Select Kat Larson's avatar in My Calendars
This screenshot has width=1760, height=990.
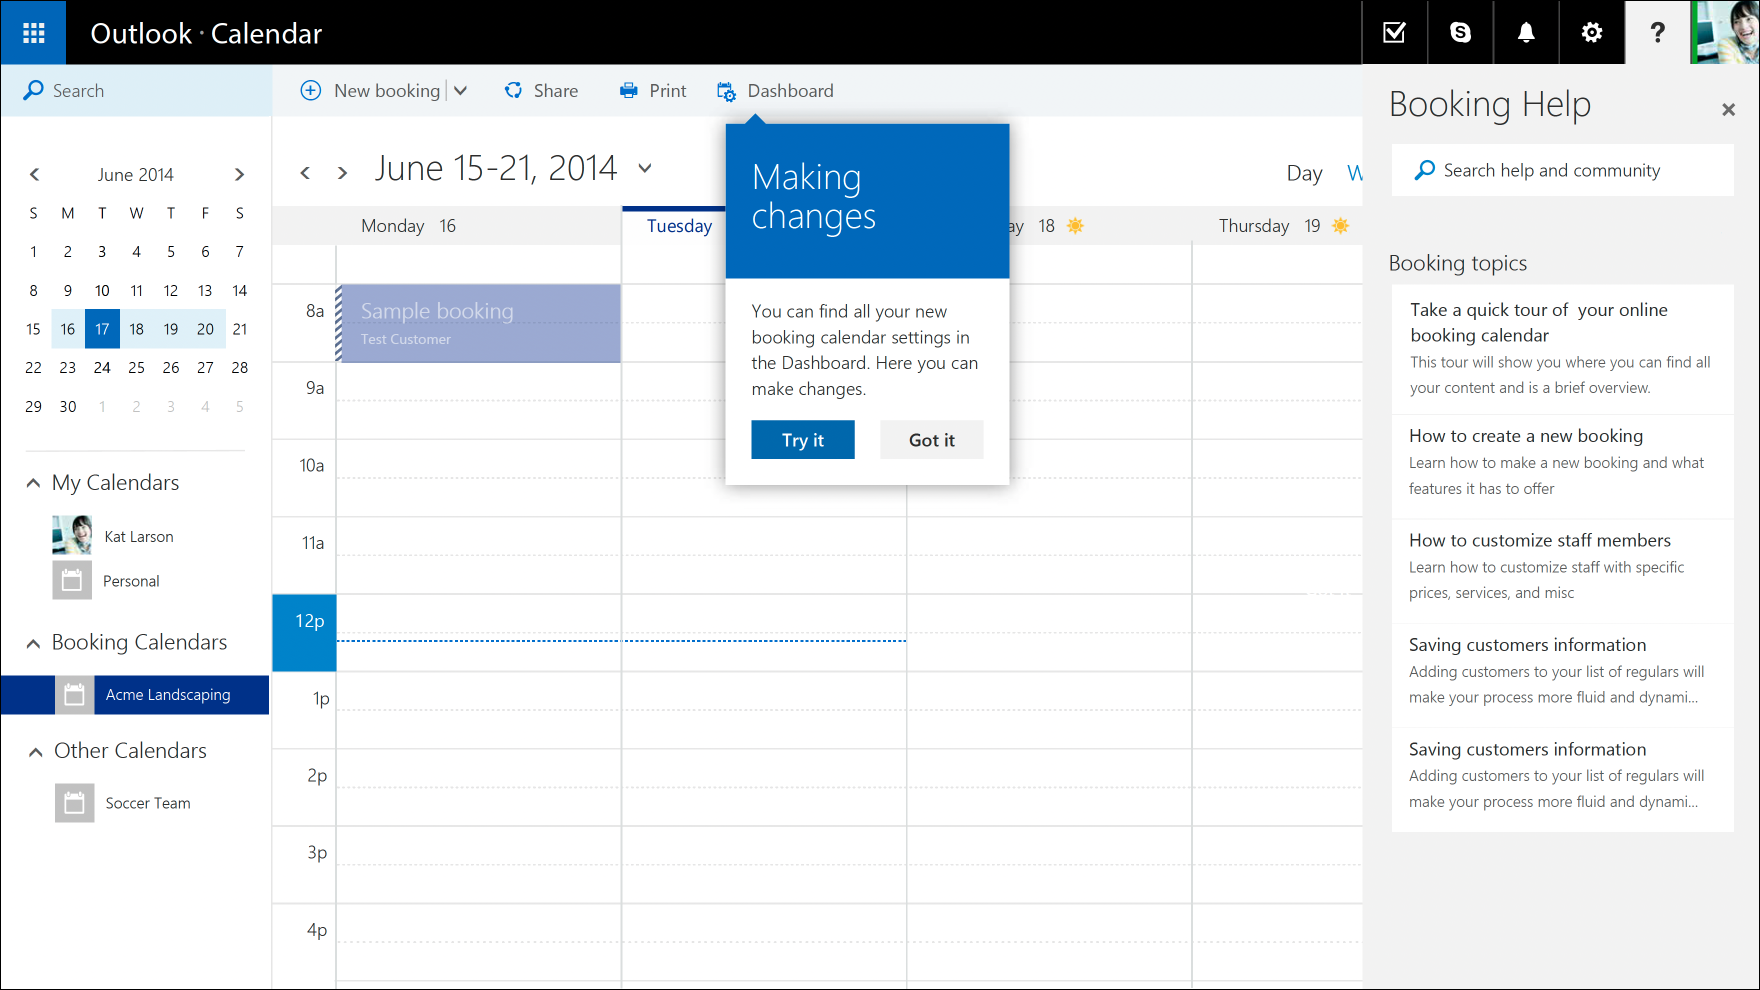[x=72, y=535]
